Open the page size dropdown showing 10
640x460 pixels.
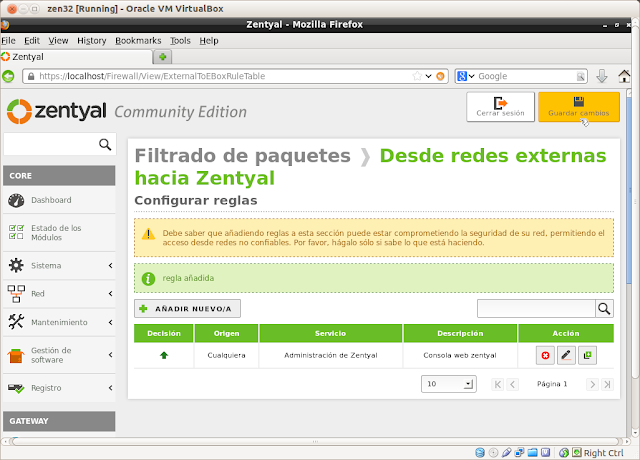point(449,384)
